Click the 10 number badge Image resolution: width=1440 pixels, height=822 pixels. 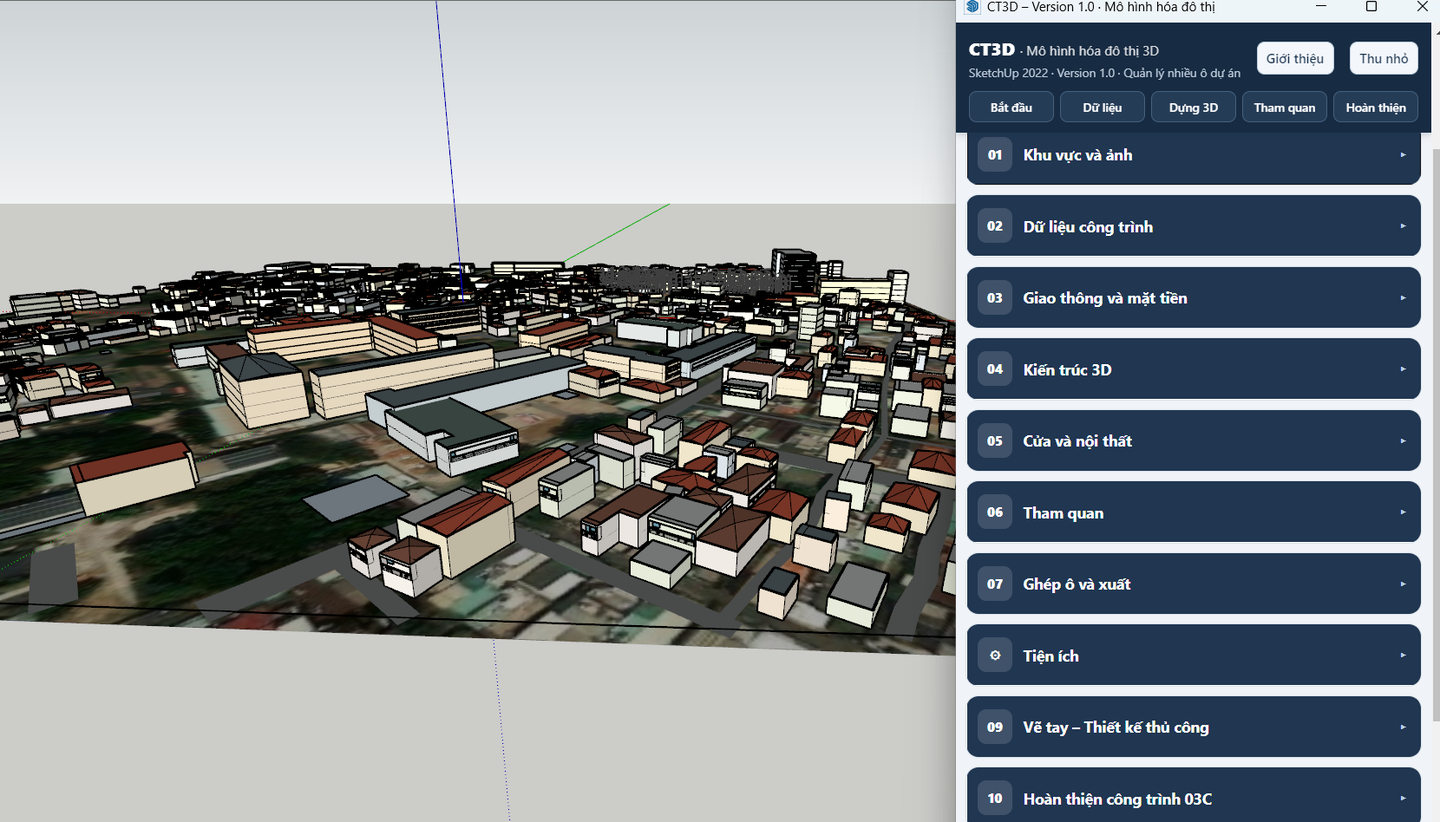[x=995, y=799]
